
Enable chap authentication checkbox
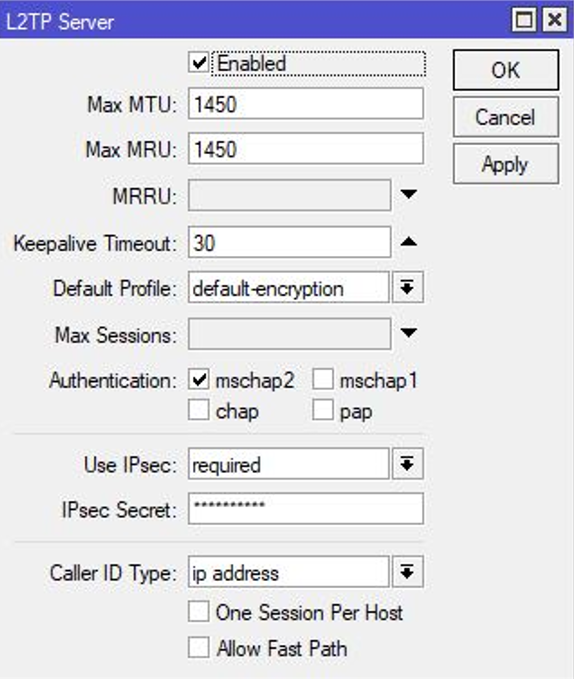(x=199, y=410)
